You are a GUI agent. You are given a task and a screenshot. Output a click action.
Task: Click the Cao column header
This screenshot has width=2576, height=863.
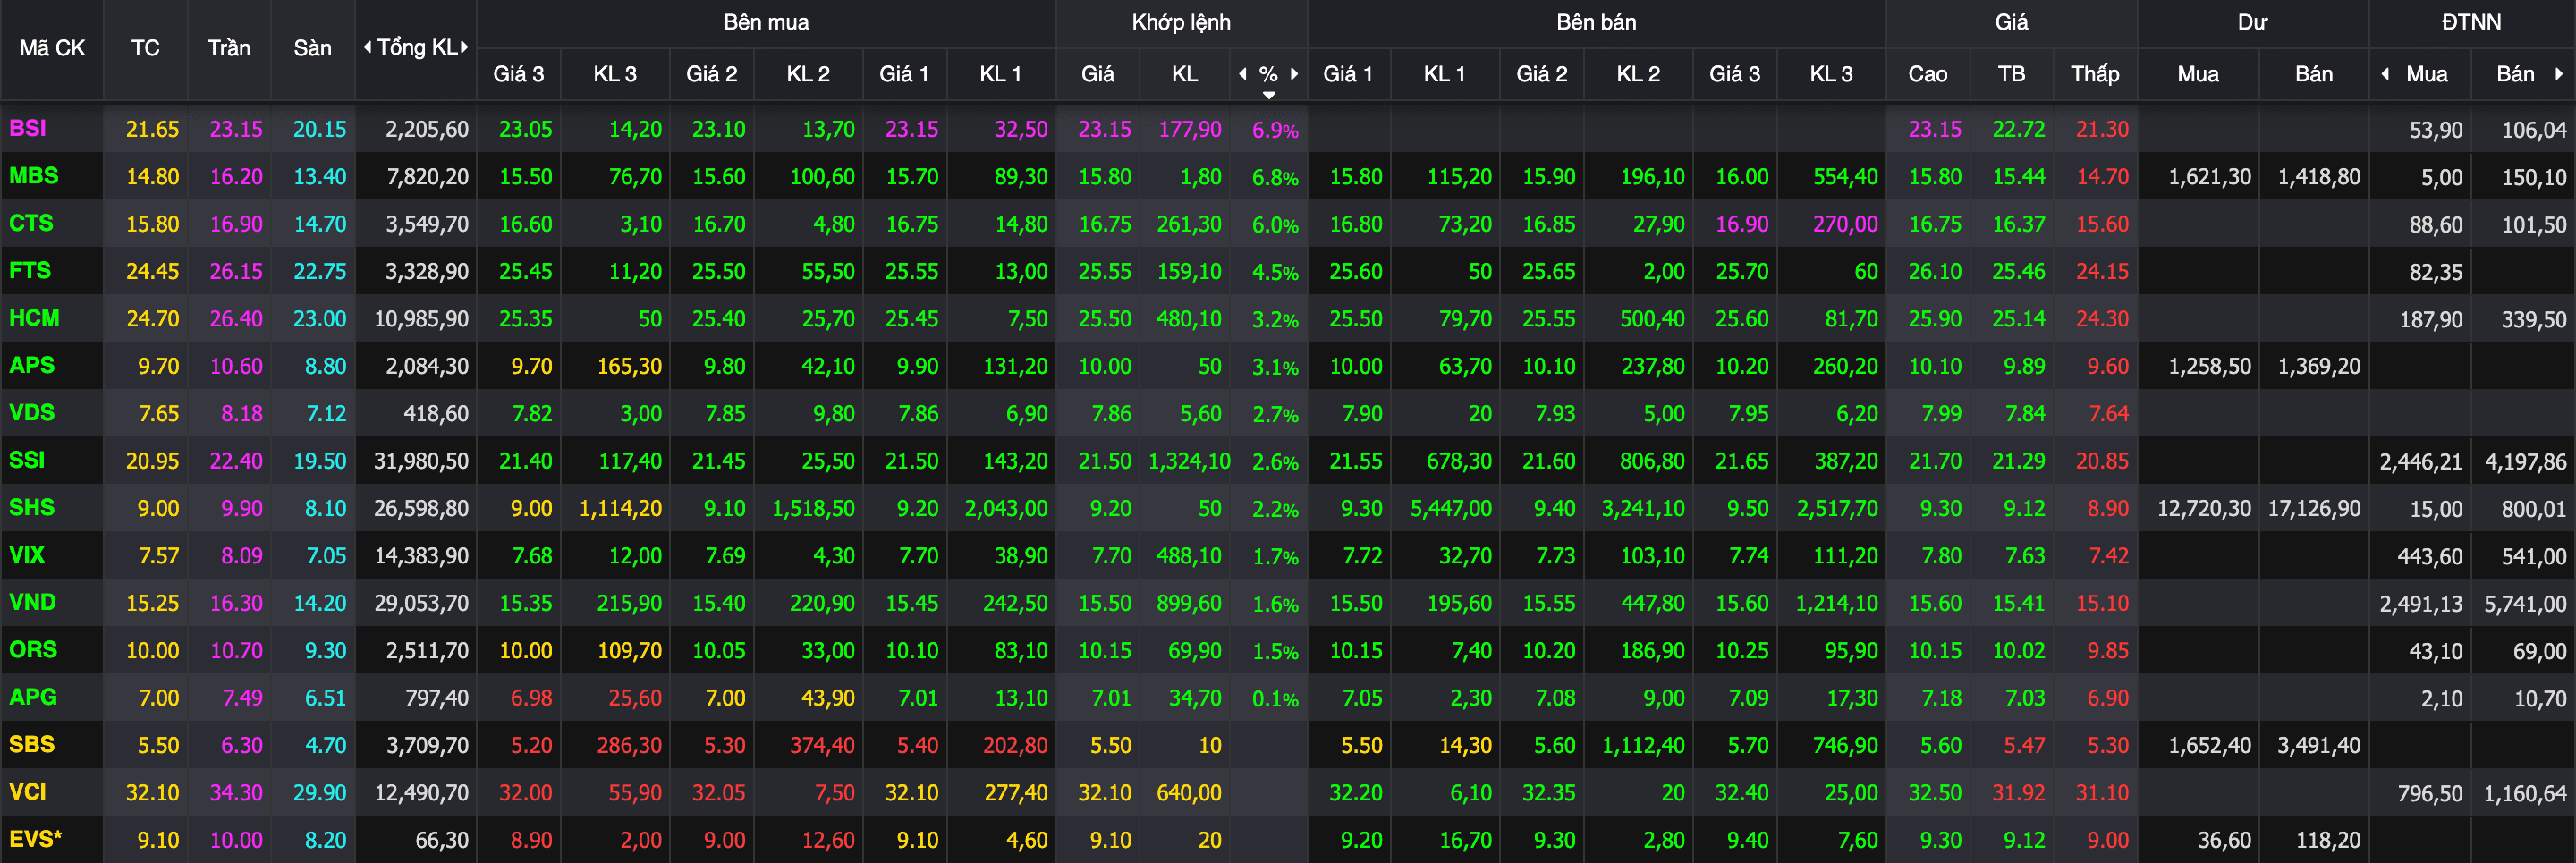click(1927, 74)
